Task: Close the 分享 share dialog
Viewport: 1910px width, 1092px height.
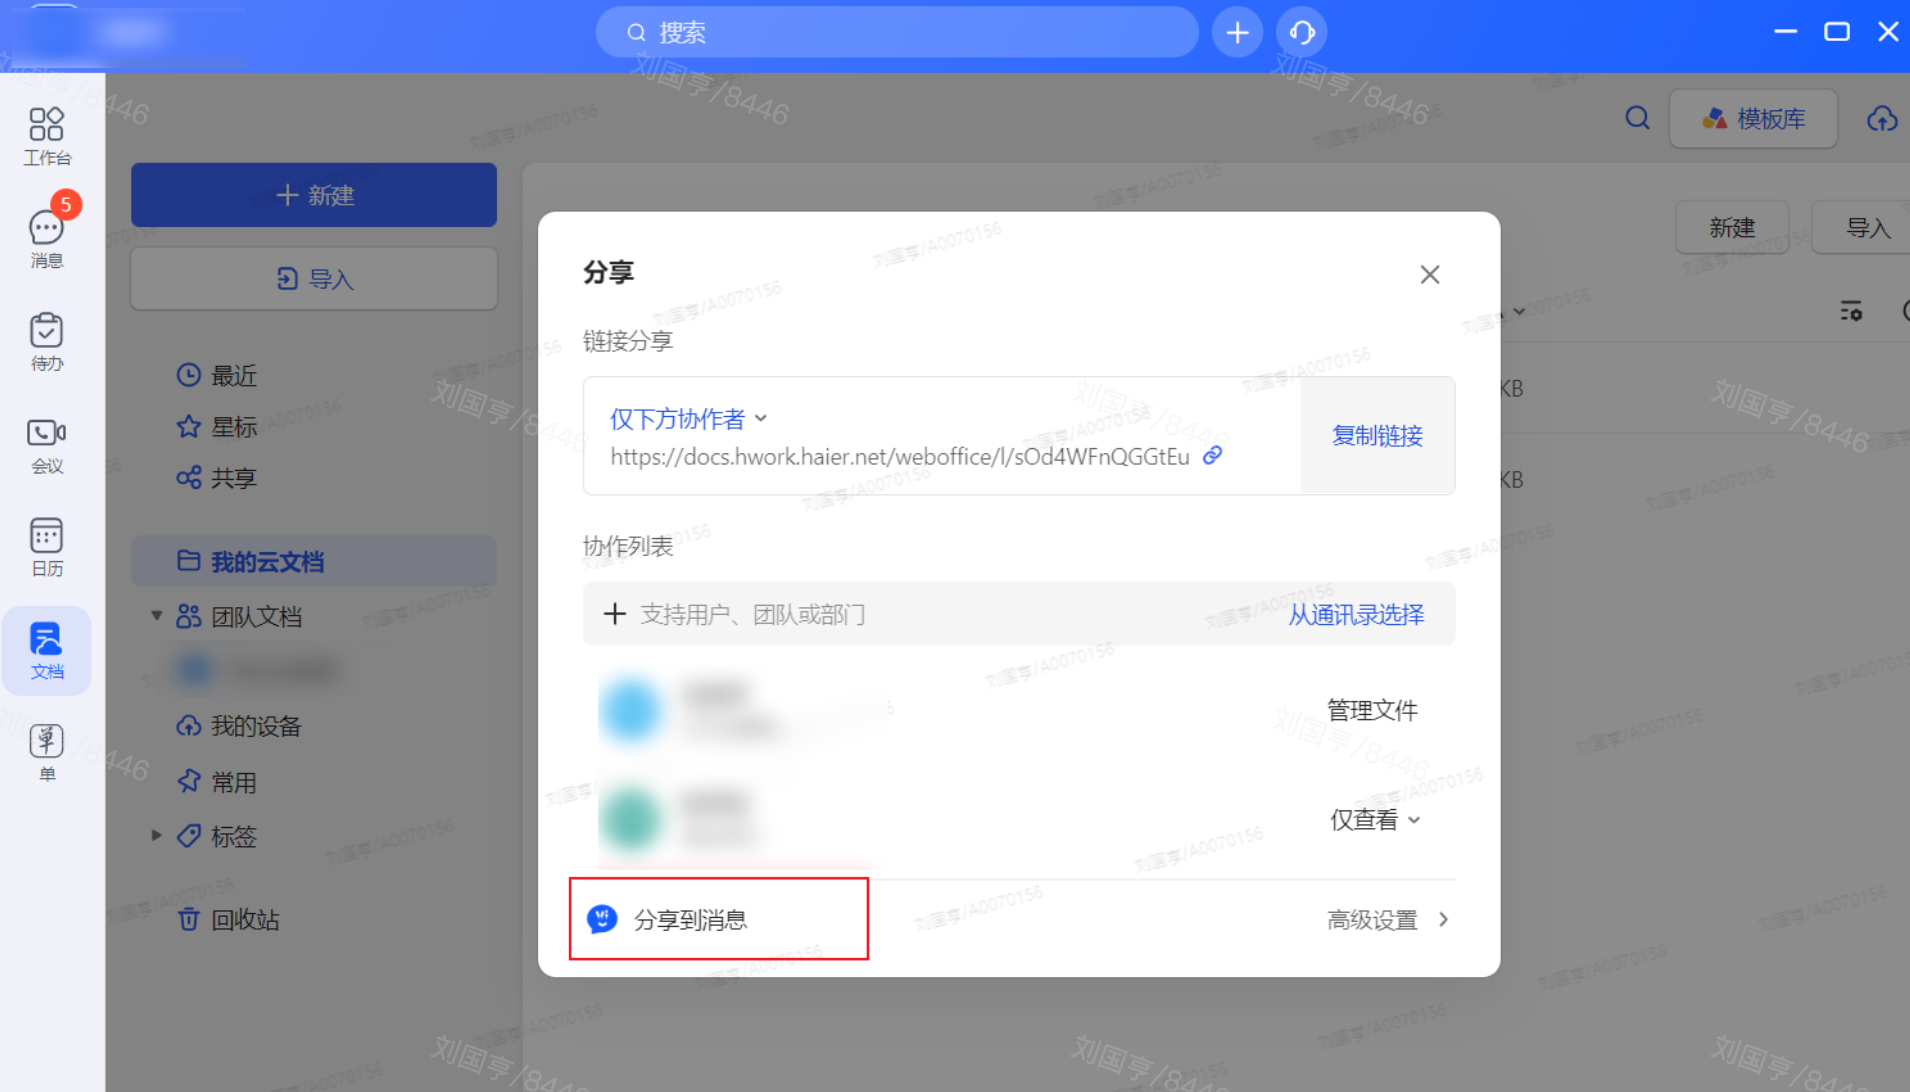Action: 1429,274
